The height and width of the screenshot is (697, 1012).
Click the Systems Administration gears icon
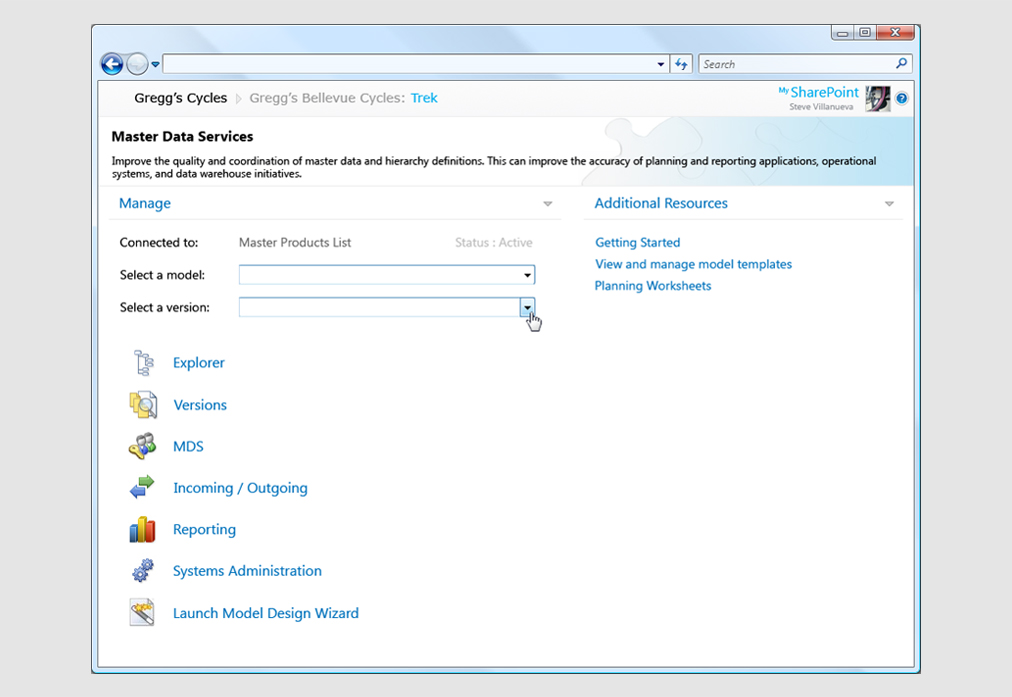[143, 571]
